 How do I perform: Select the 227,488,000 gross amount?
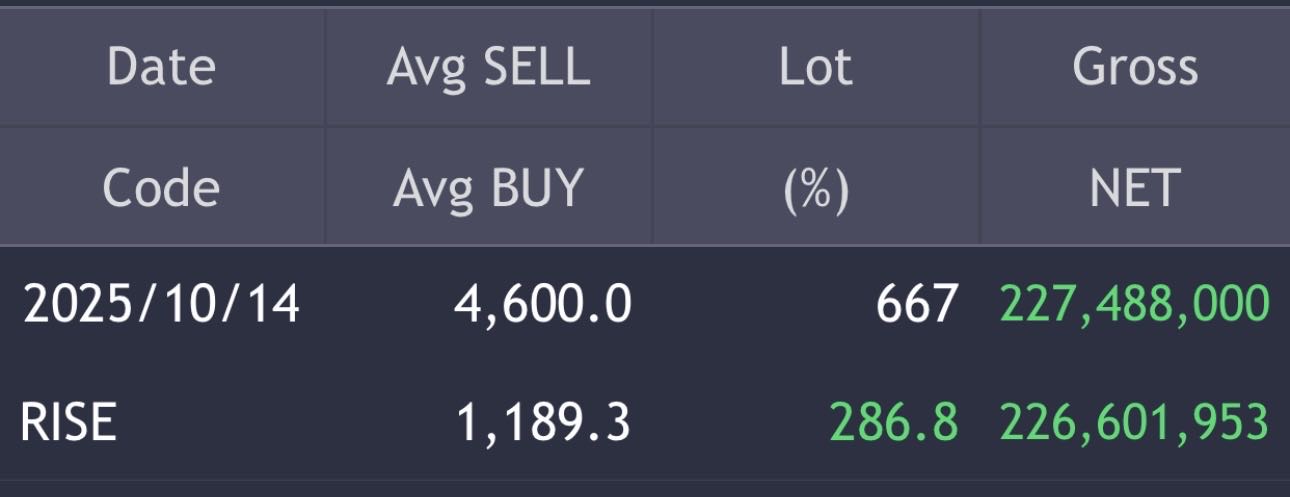1135,304
